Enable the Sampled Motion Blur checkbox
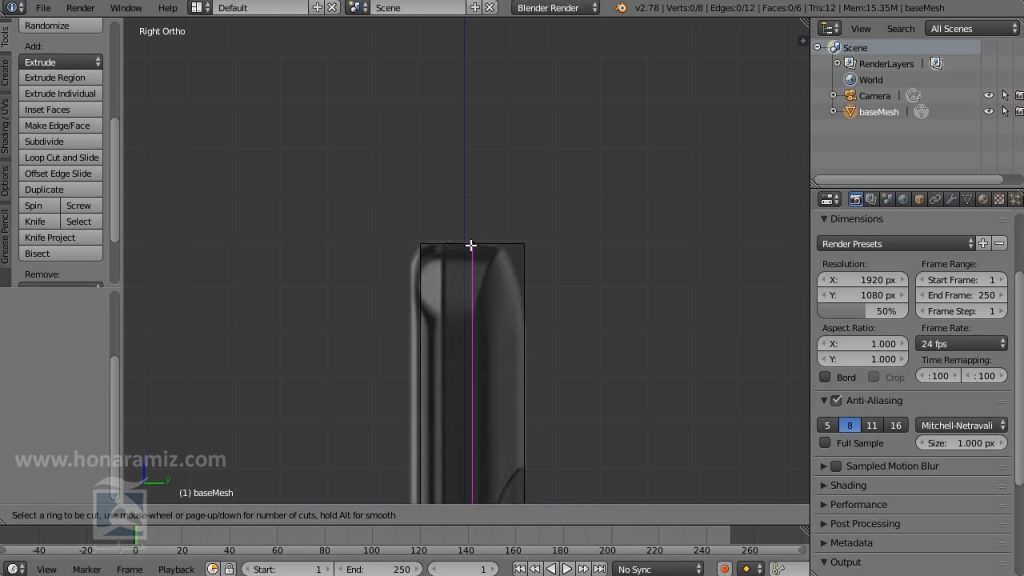 pyautogui.click(x=837, y=466)
